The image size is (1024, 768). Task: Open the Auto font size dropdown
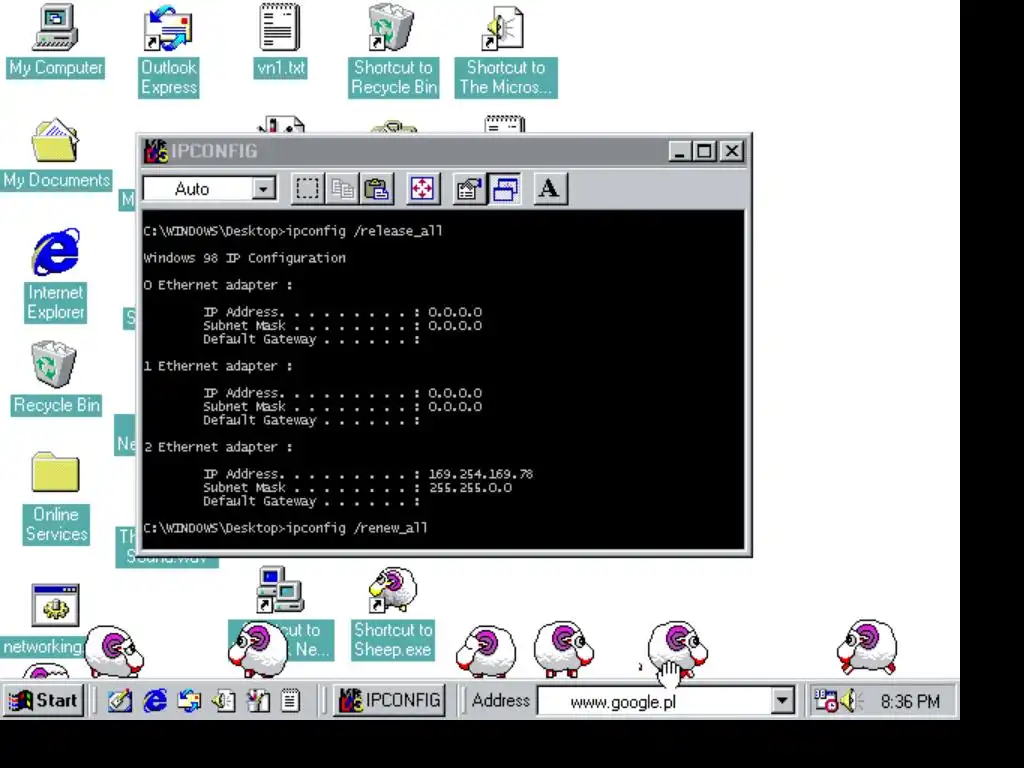(263, 189)
